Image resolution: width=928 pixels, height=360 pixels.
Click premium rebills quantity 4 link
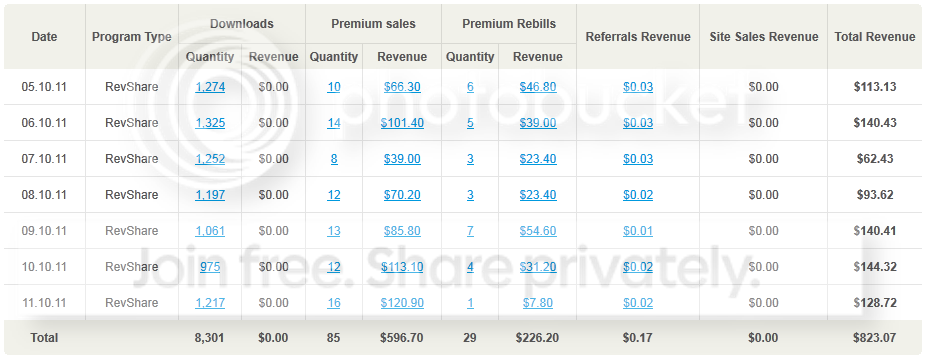470,267
